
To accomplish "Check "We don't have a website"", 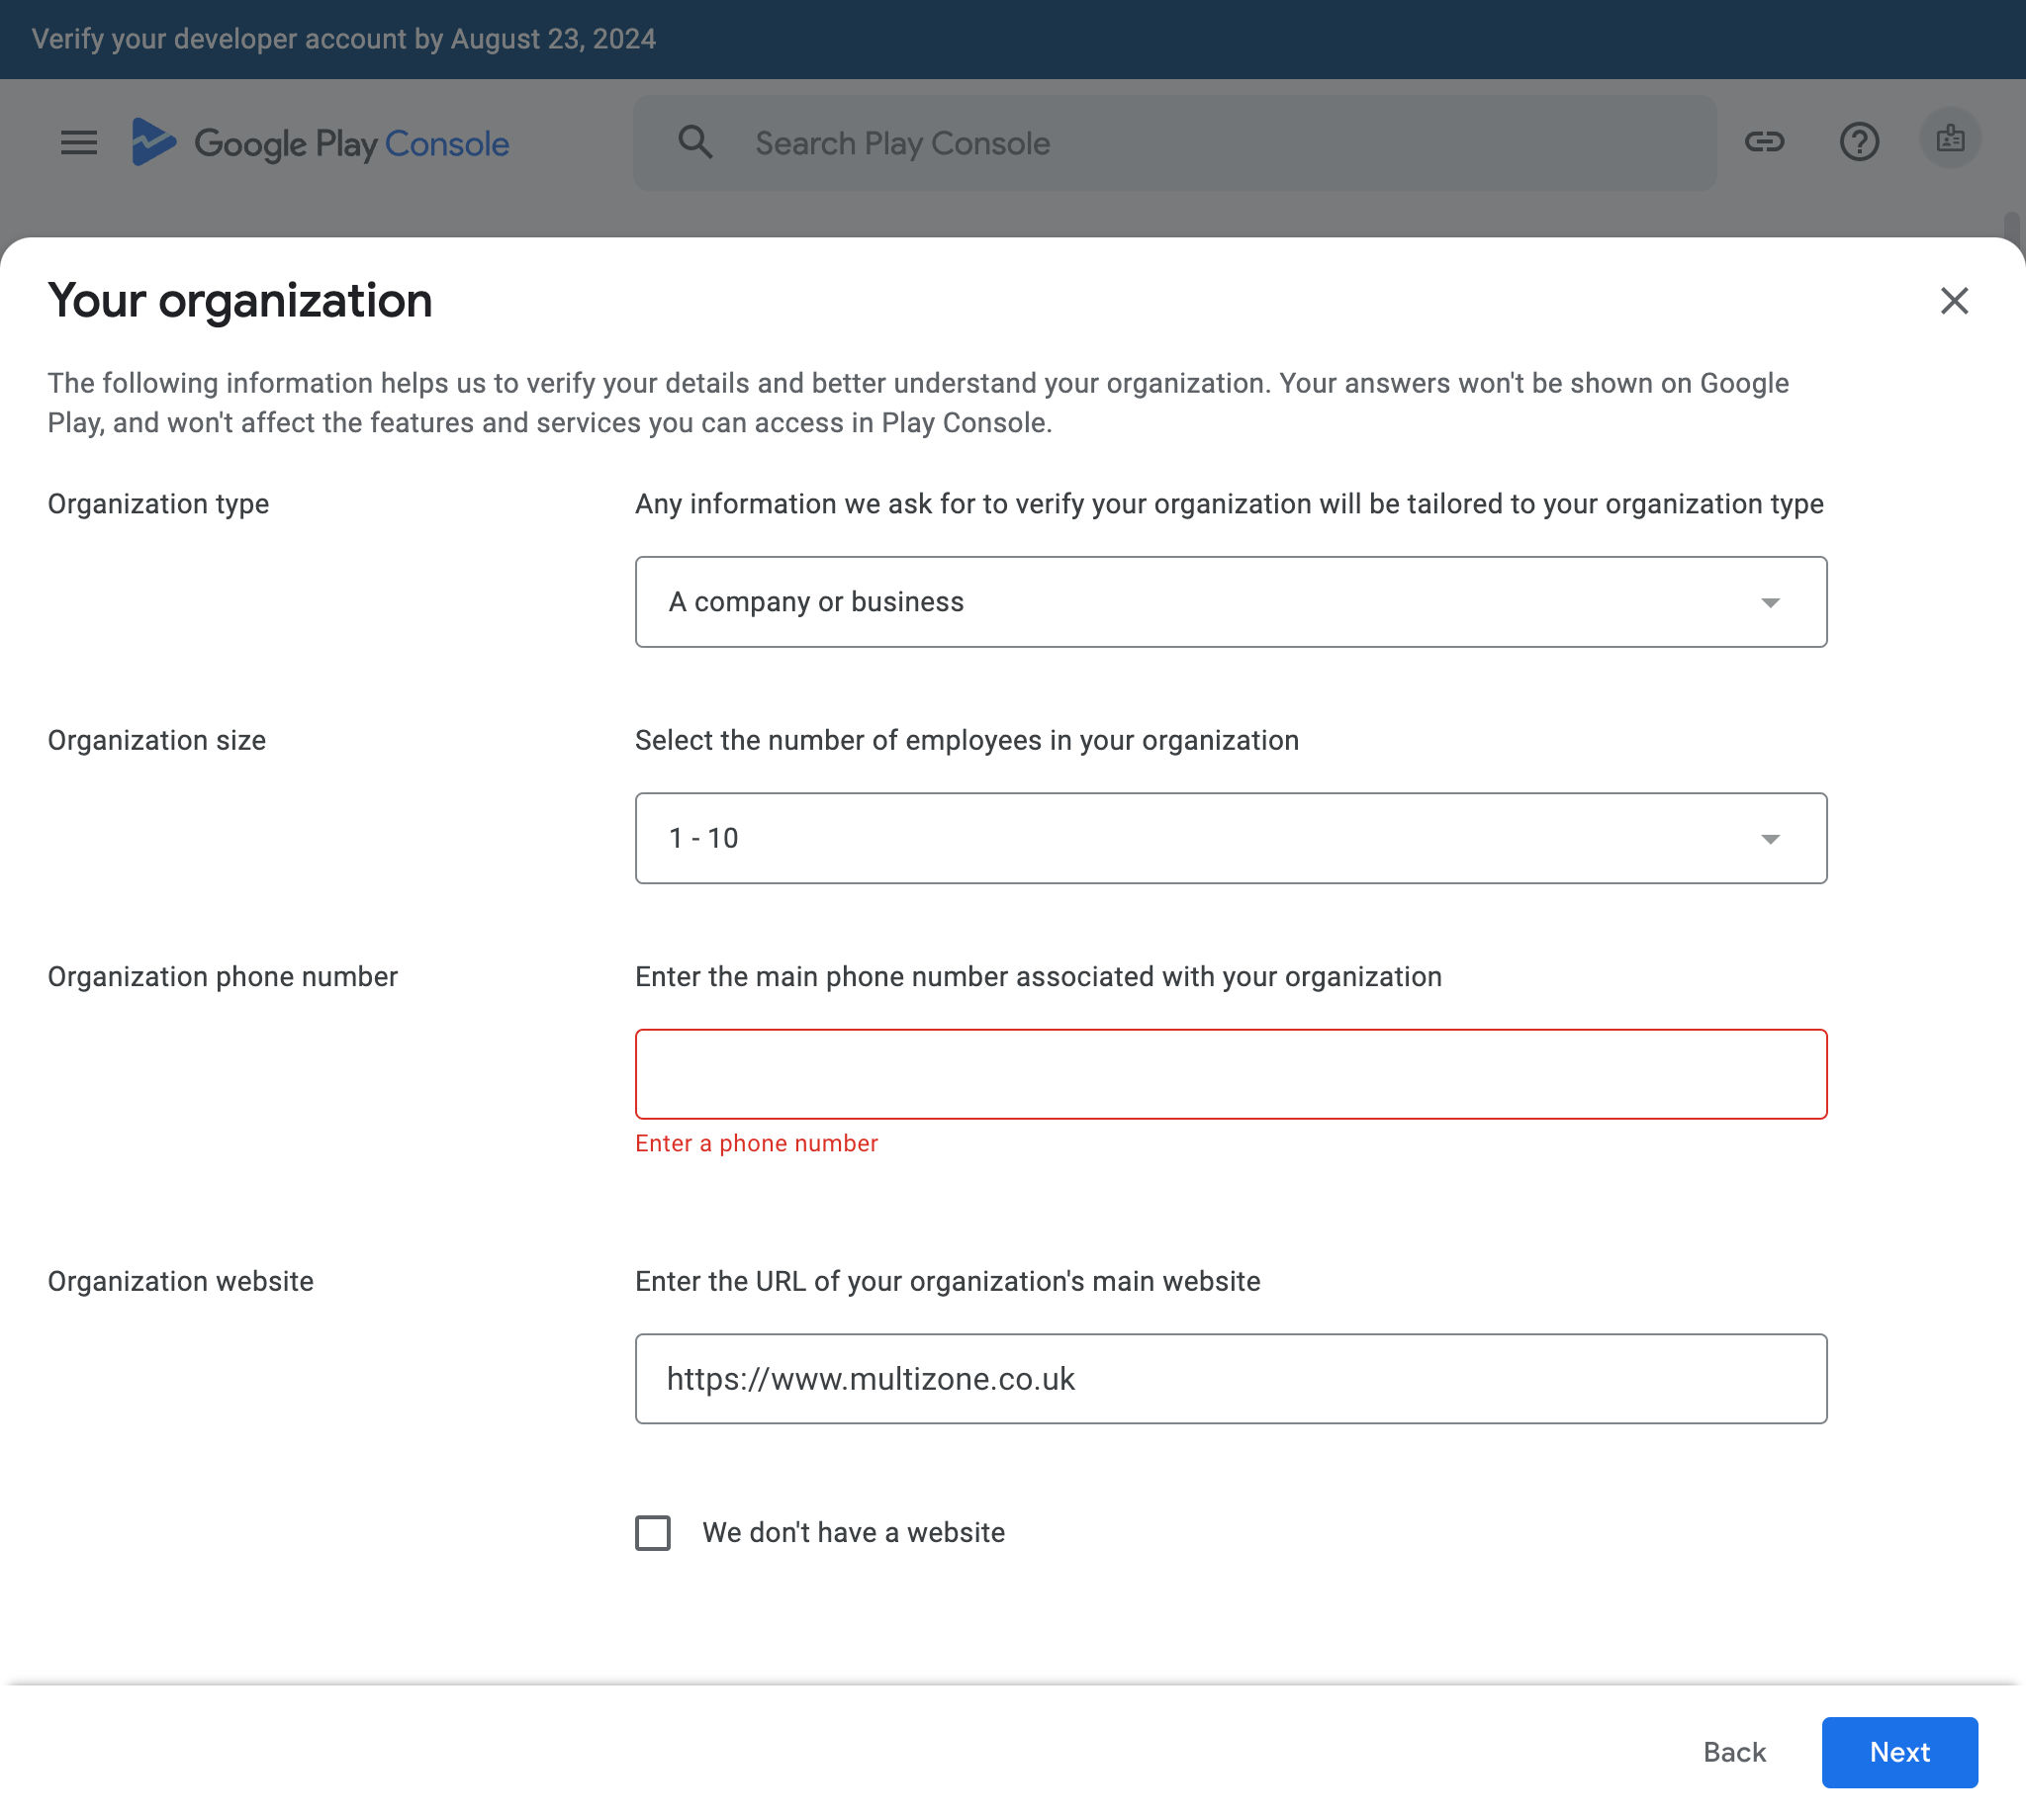I will (652, 1532).
